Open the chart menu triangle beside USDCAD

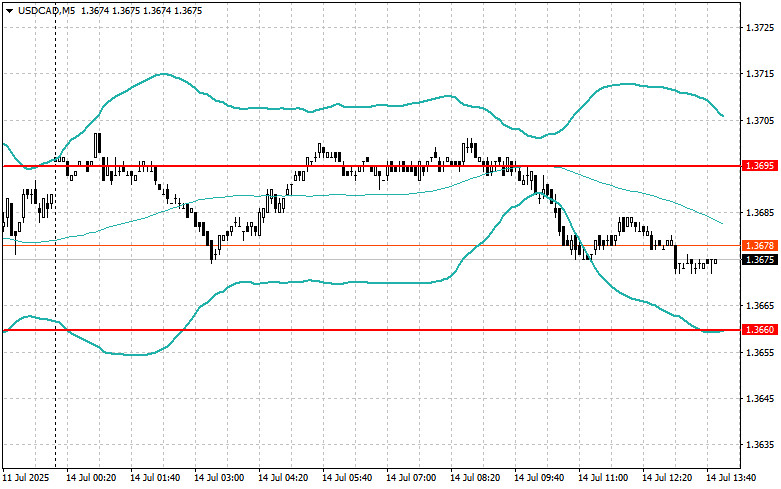[9, 11]
